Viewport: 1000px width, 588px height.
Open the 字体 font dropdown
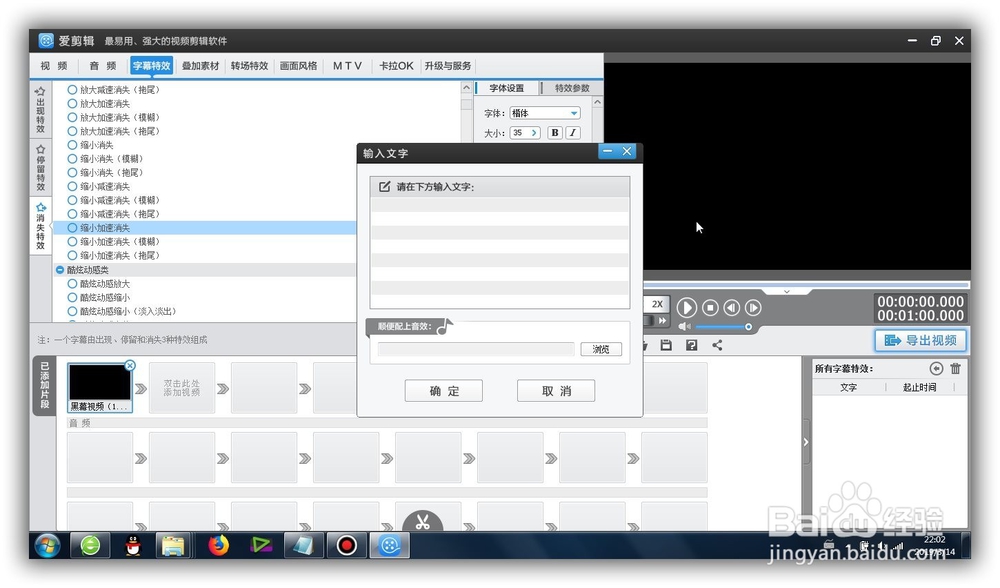point(545,113)
